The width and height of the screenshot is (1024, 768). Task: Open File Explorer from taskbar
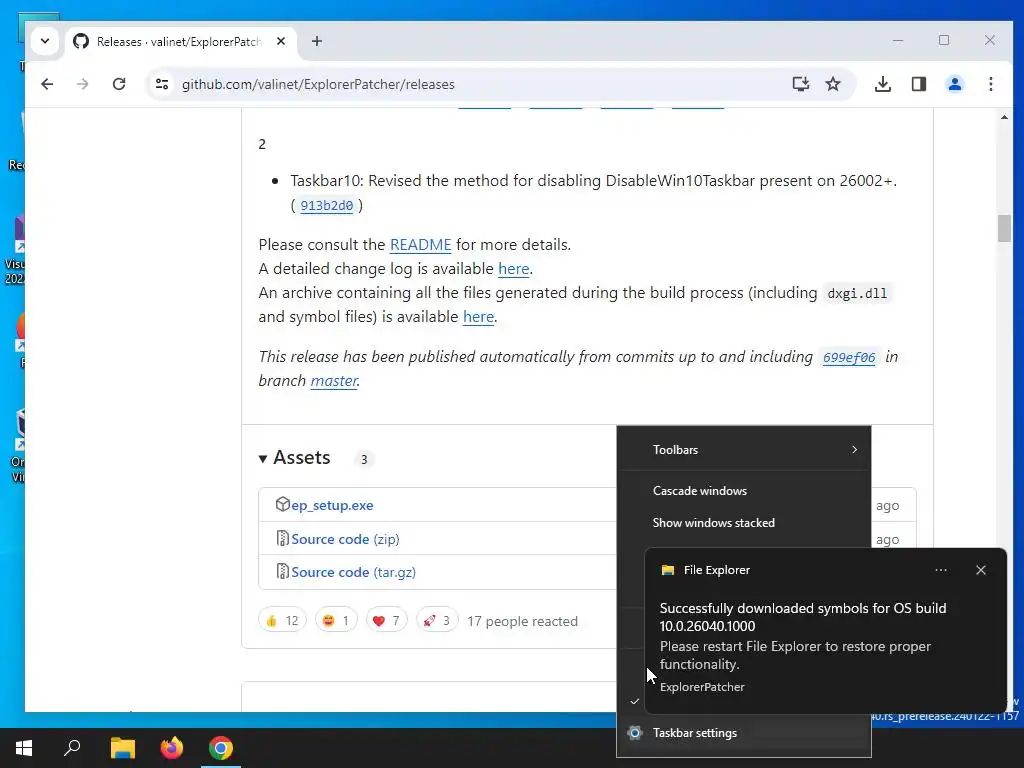[122, 748]
